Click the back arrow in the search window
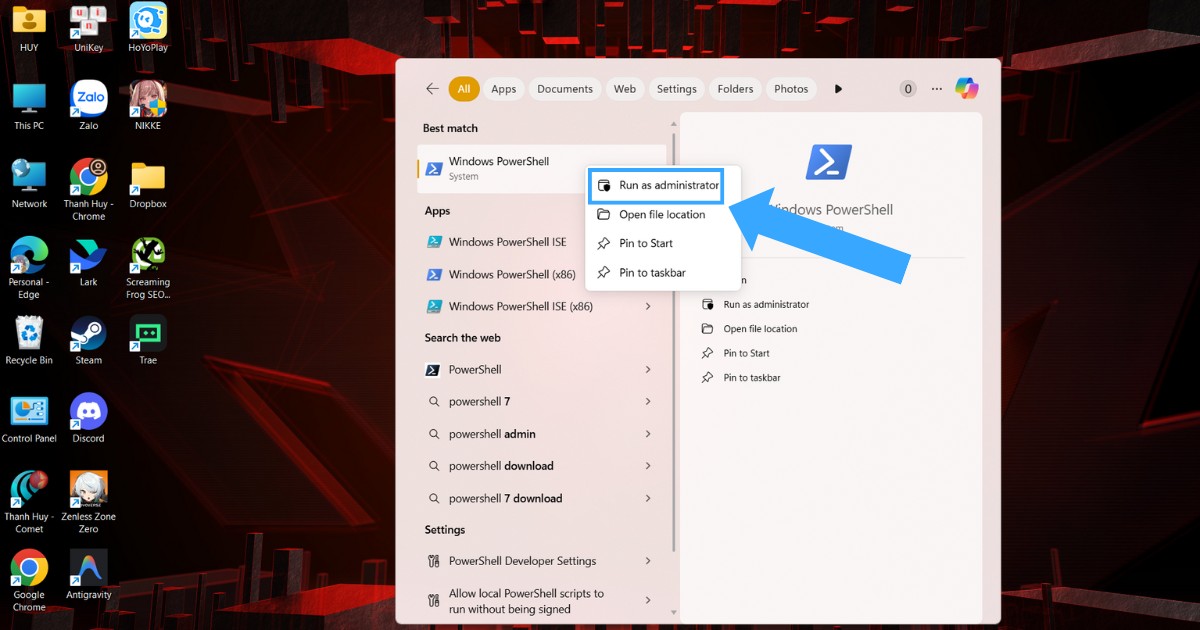Screen dimensions: 1200x630 tap(431, 88)
